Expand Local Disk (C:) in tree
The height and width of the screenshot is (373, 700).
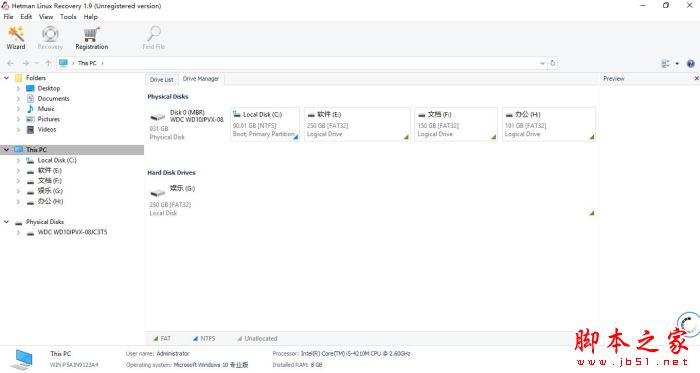tap(18, 160)
